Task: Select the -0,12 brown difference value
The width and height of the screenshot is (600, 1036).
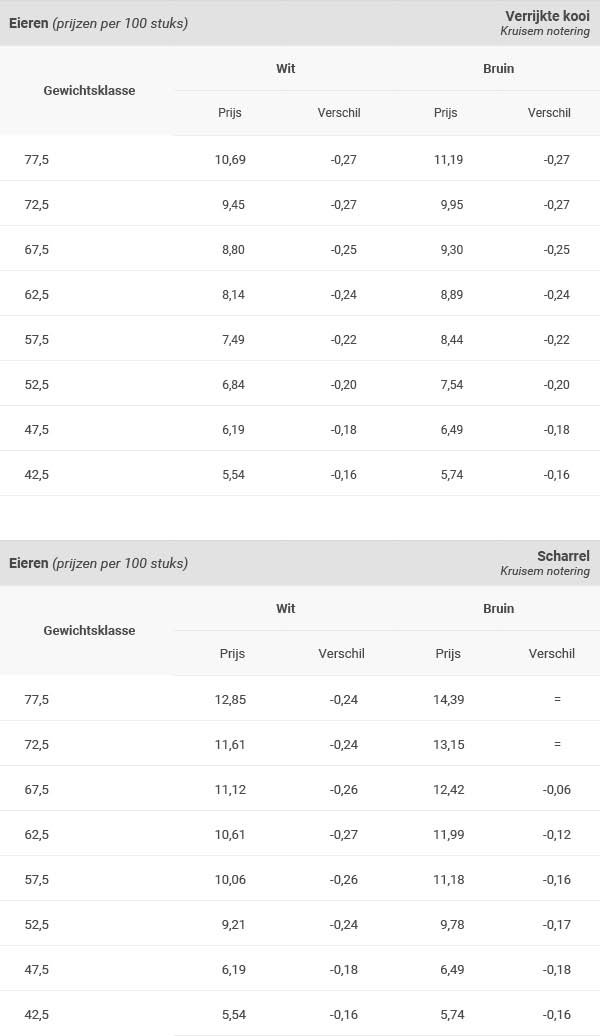Action: click(x=556, y=834)
